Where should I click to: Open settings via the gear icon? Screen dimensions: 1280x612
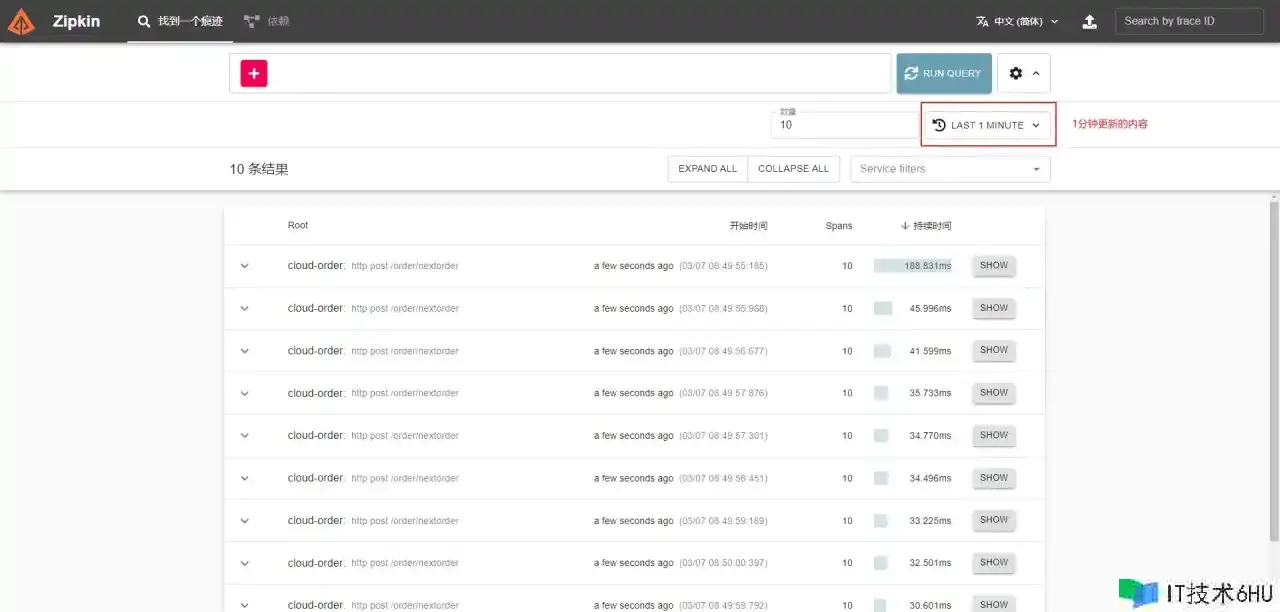pyautogui.click(x=1016, y=73)
